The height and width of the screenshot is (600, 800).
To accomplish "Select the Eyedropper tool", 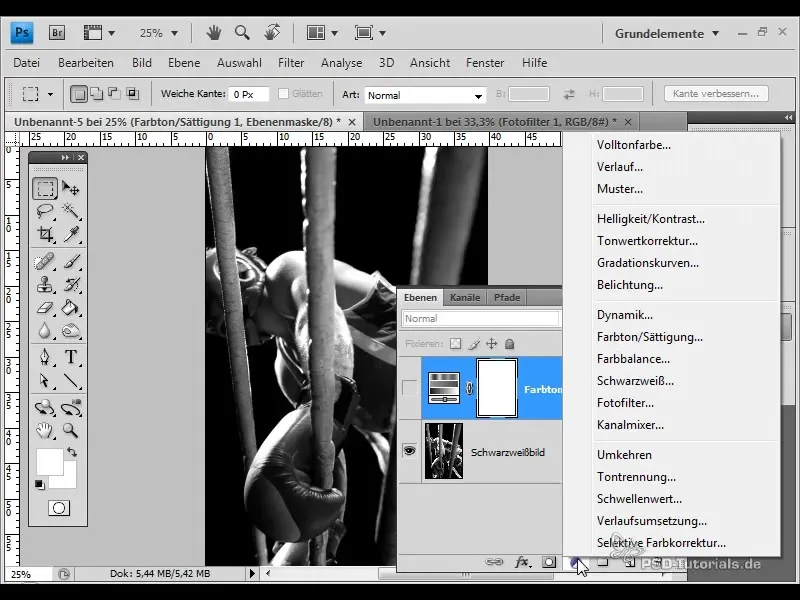I will click(x=70, y=234).
